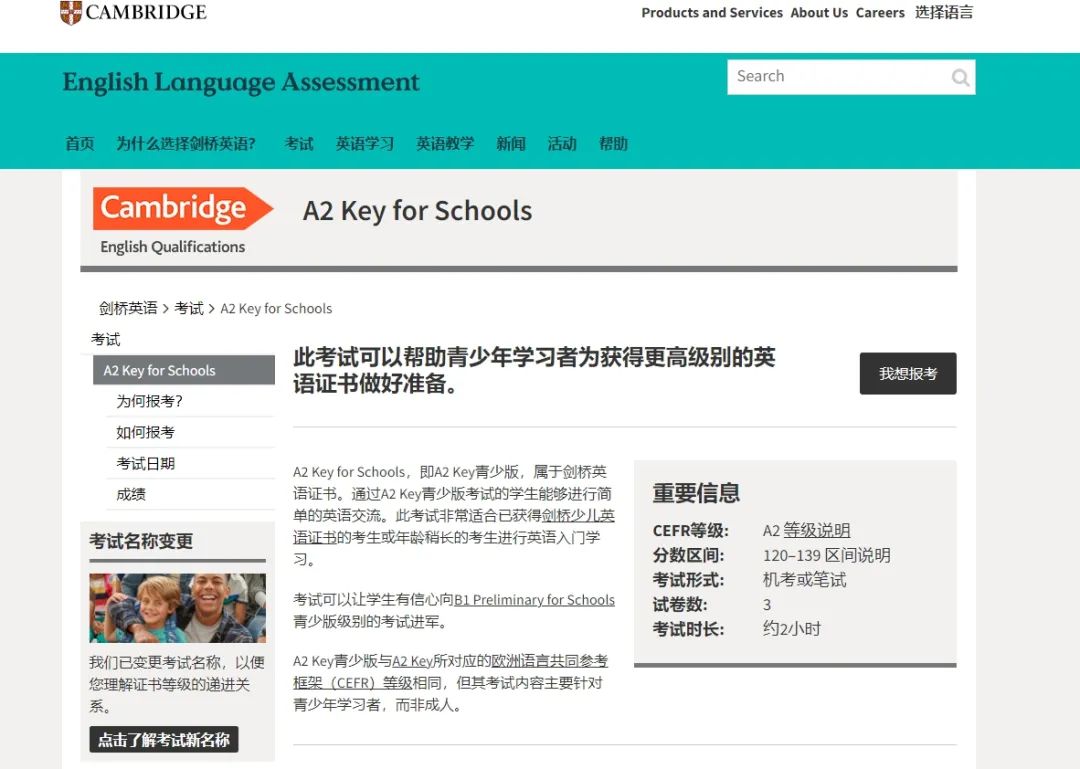Click the 我想报考 button
The width and height of the screenshot is (1080, 769).
click(x=908, y=373)
